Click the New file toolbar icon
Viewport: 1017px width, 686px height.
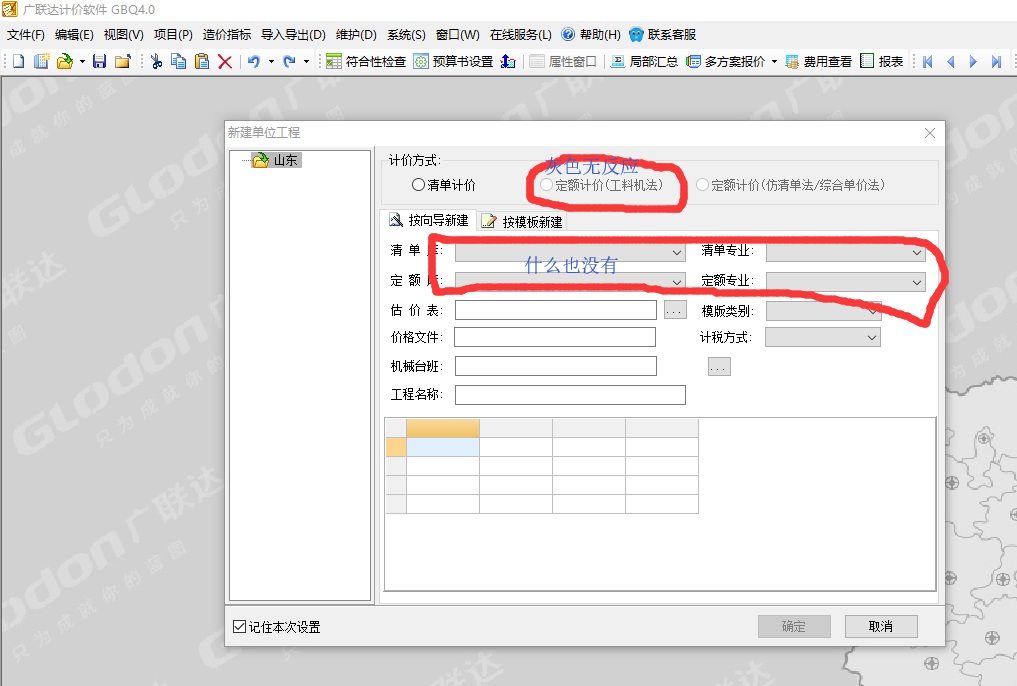pos(18,62)
